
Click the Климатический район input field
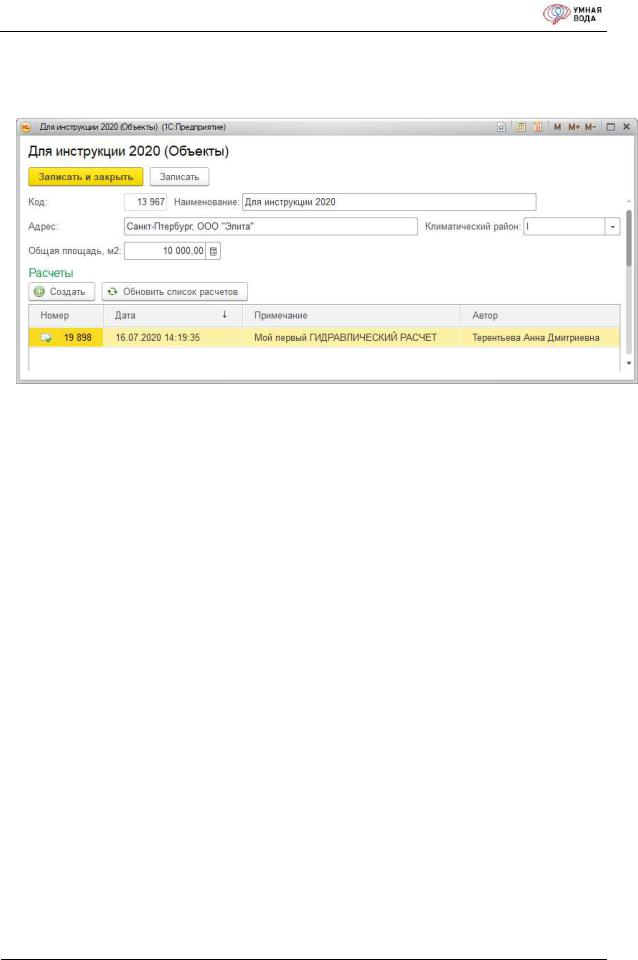(564, 227)
